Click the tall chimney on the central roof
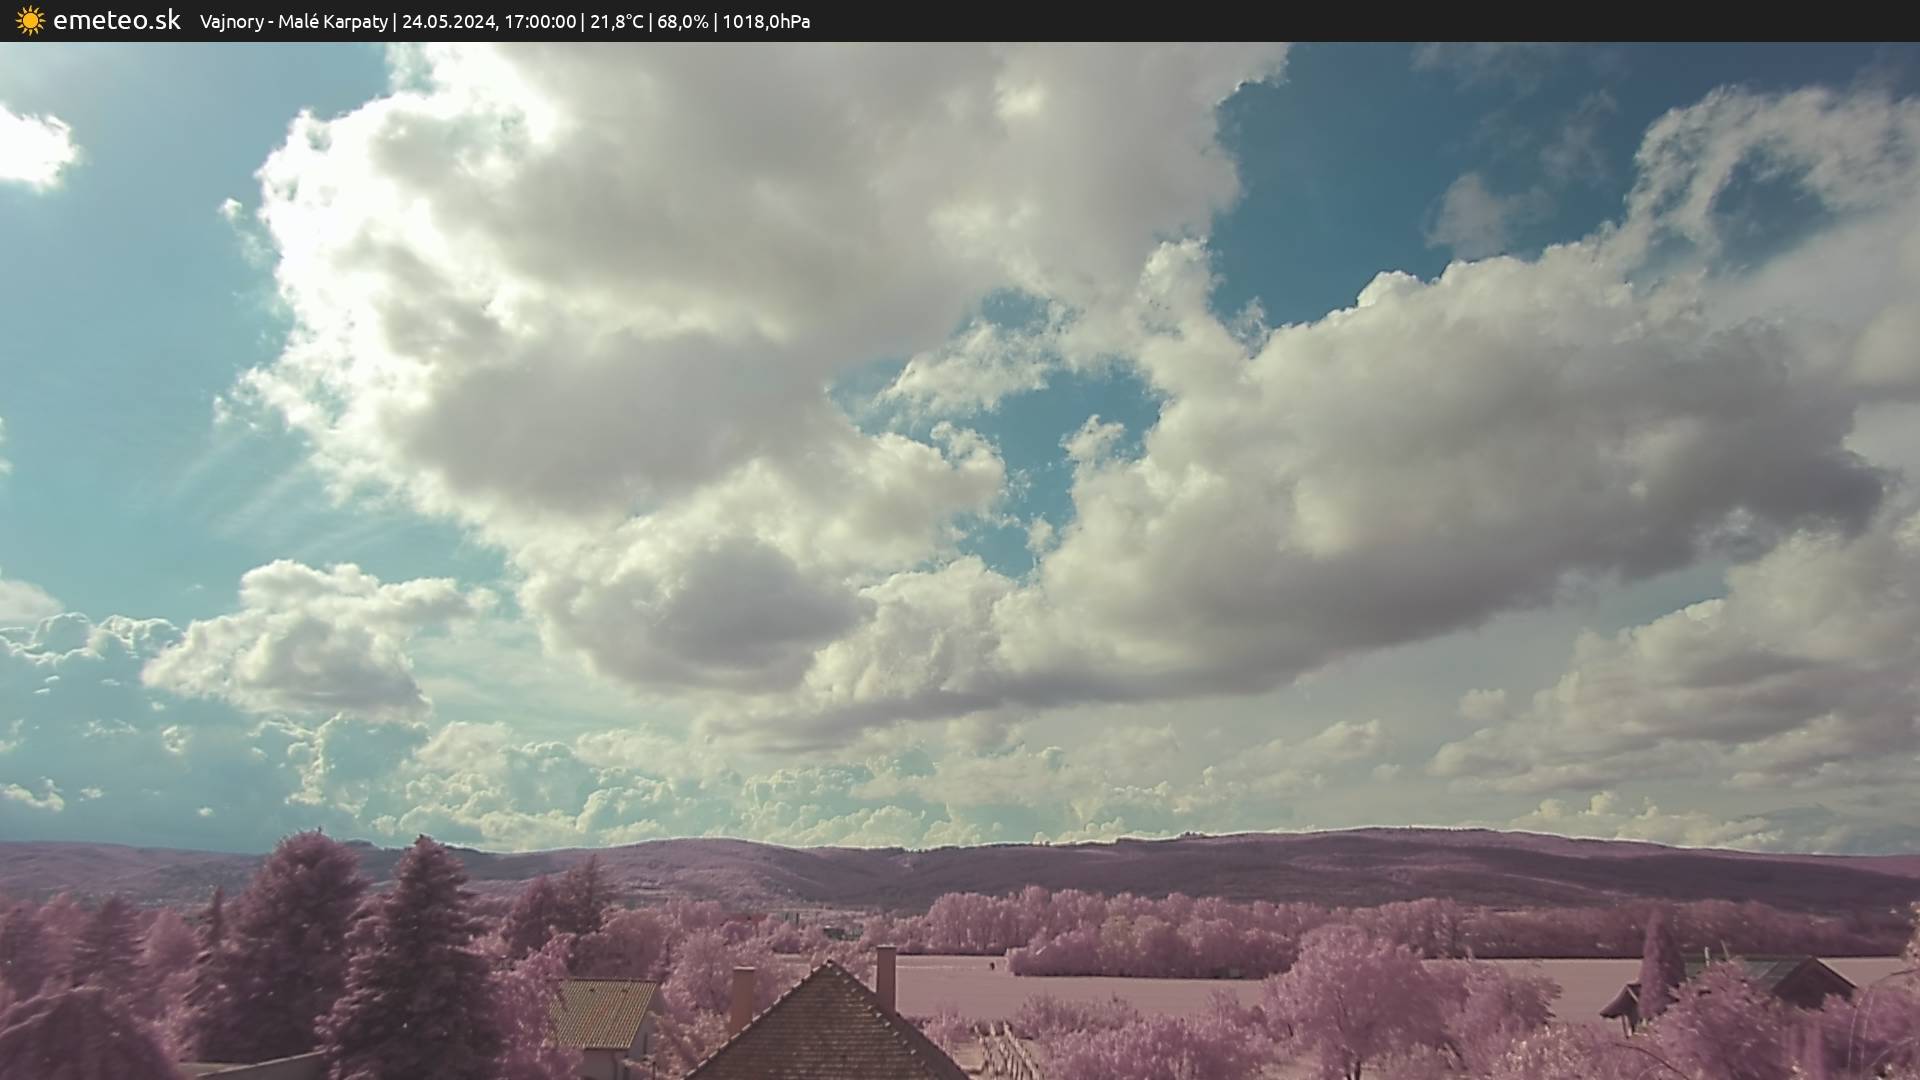The image size is (1920, 1080). (x=886, y=978)
